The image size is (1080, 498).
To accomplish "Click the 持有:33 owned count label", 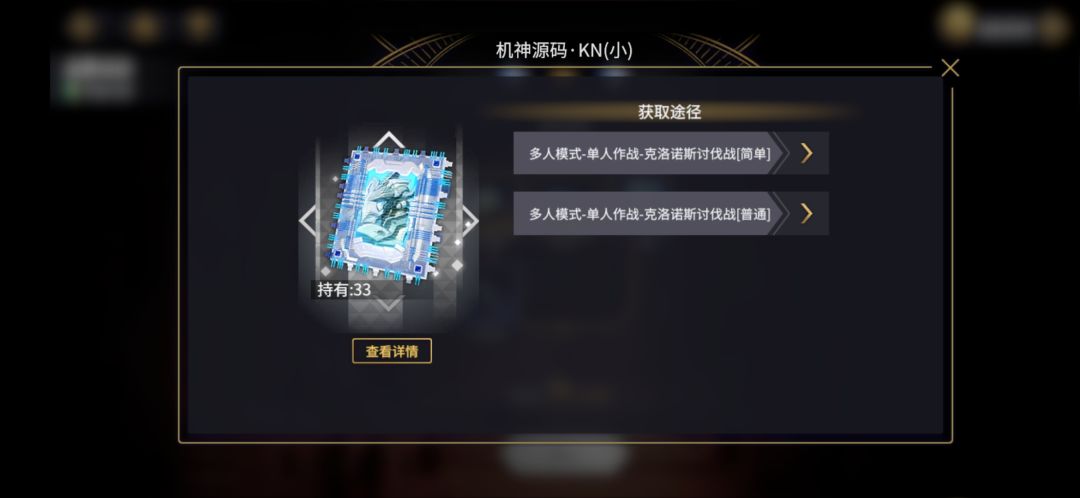I will pos(344,290).
